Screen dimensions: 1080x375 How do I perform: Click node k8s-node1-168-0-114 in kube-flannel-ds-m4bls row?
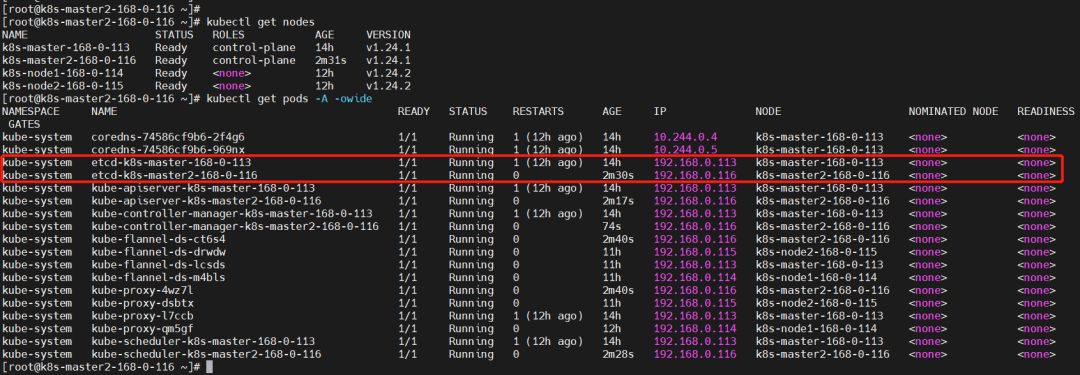(816, 278)
